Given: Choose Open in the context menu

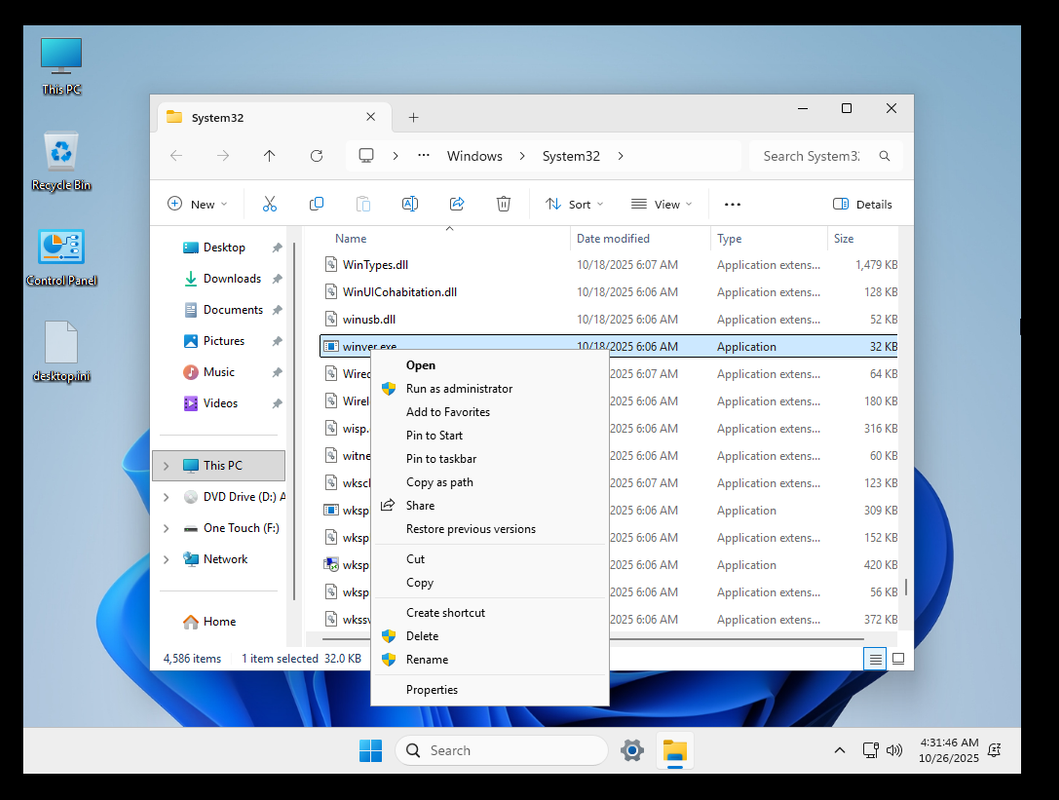Looking at the screenshot, I should pyautogui.click(x=490, y=365).
